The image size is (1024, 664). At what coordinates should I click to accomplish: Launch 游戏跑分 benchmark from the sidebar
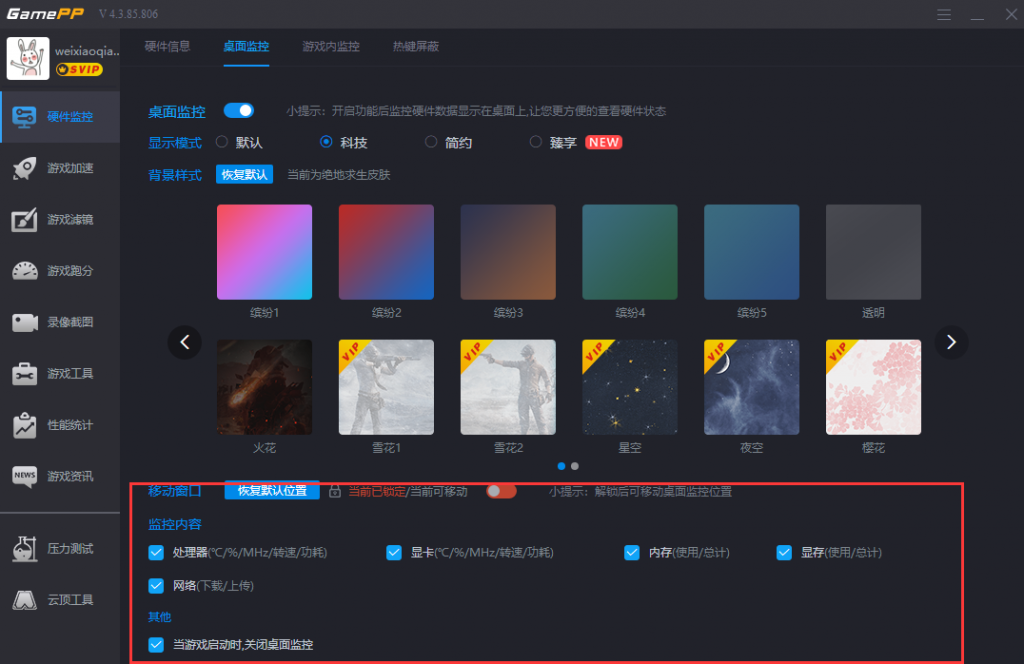(60, 270)
